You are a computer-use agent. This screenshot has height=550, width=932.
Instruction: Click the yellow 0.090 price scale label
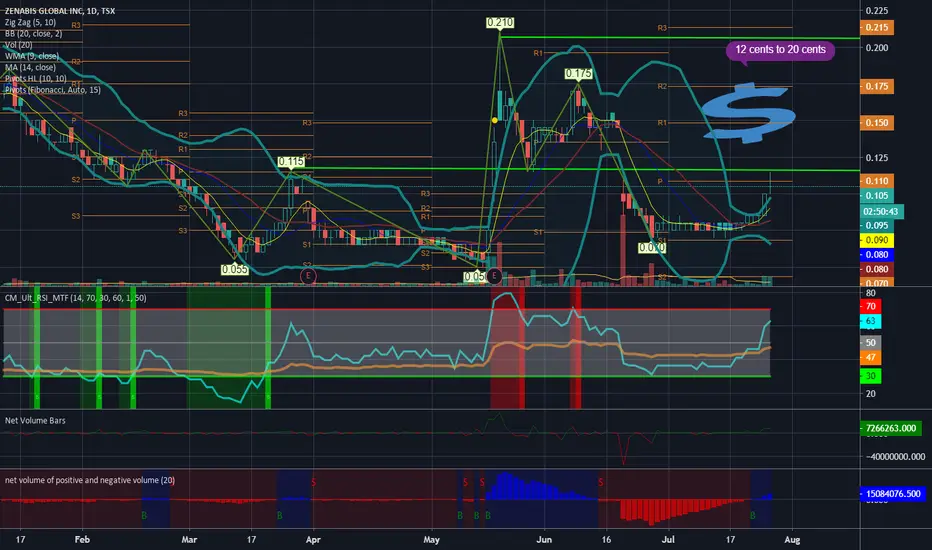[x=877, y=240]
